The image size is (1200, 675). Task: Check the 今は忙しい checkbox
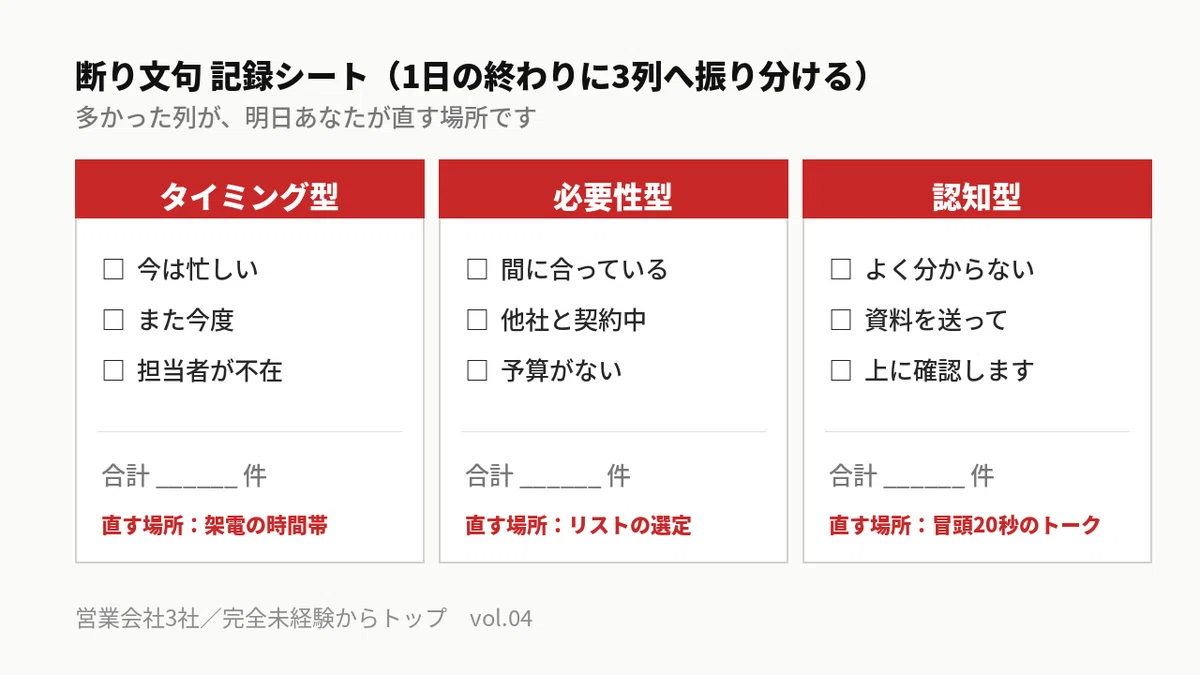pyautogui.click(x=113, y=270)
